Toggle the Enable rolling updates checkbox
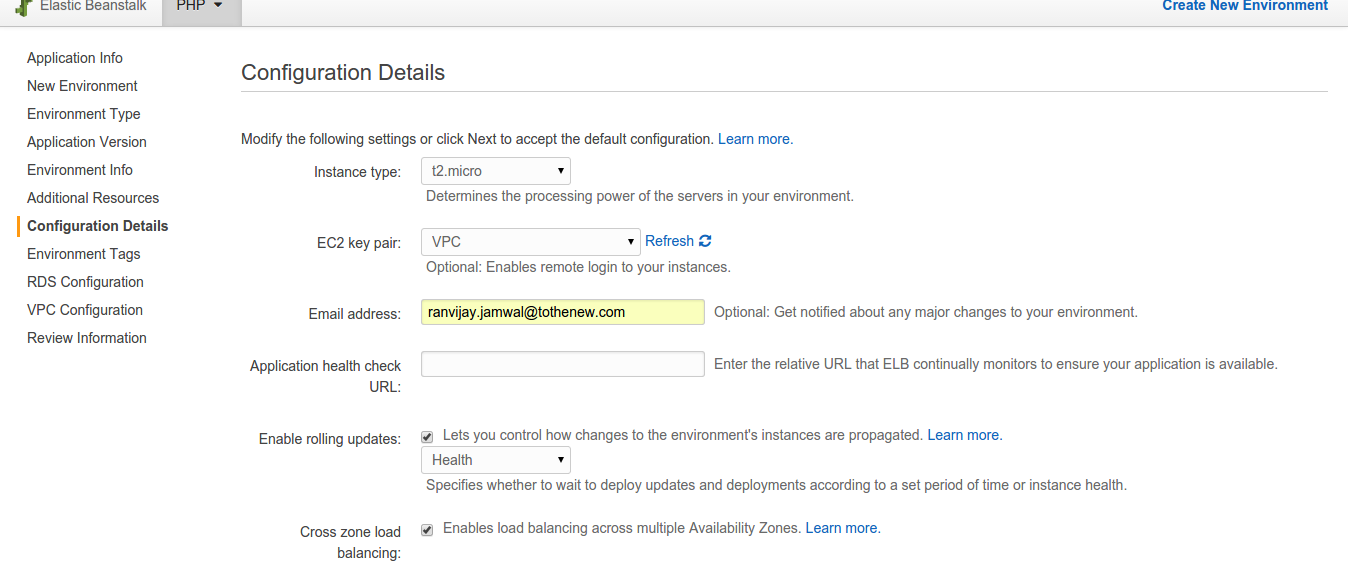The height and width of the screenshot is (579, 1348). (427, 437)
